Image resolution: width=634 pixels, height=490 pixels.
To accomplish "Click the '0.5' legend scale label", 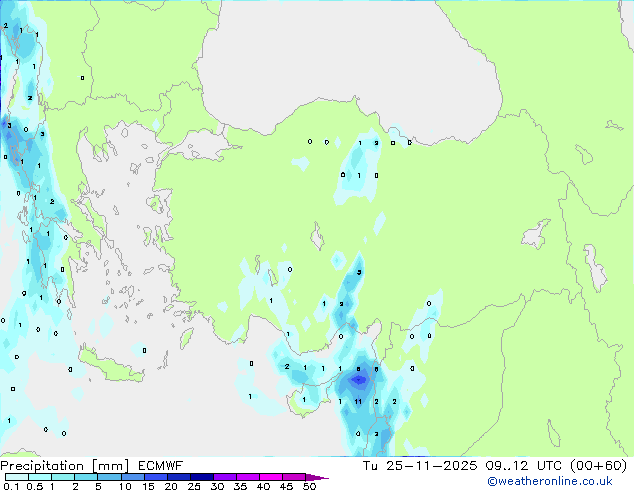I will 34,486.
